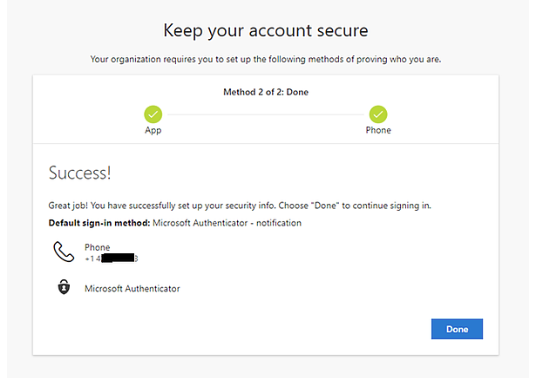The width and height of the screenshot is (538, 378).
Task: Click the green Phone step checkmark
Action: (378, 114)
